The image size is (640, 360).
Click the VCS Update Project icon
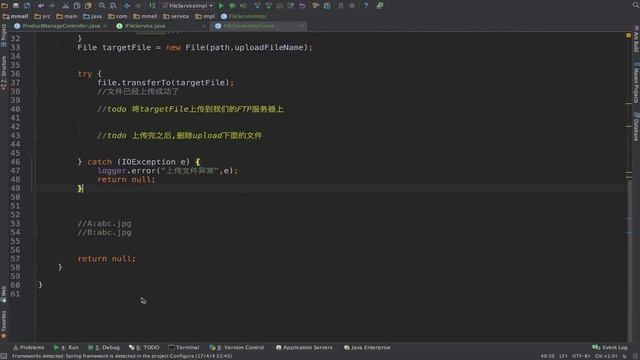(x=257, y=6)
